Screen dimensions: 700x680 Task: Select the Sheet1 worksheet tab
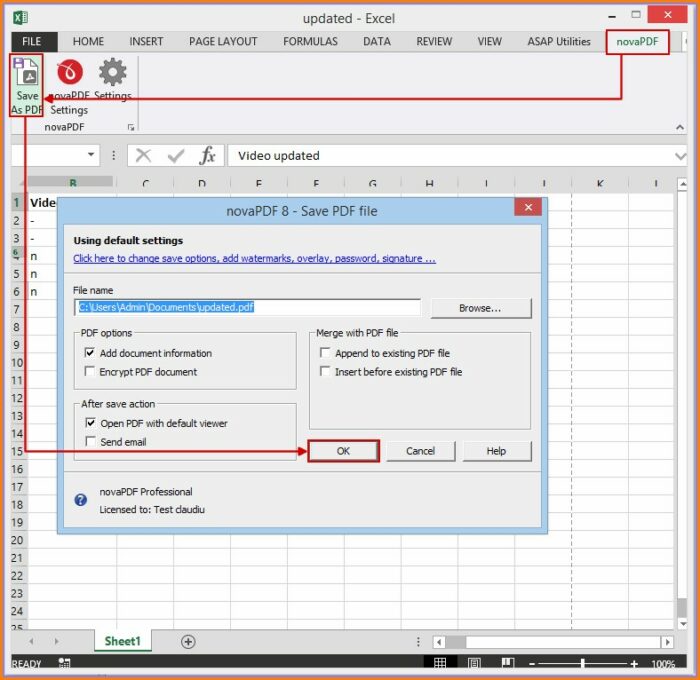(122, 642)
